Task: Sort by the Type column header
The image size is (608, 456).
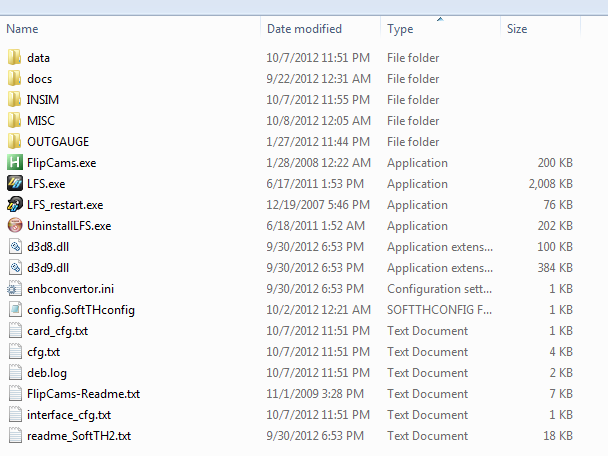Action: (x=400, y=29)
